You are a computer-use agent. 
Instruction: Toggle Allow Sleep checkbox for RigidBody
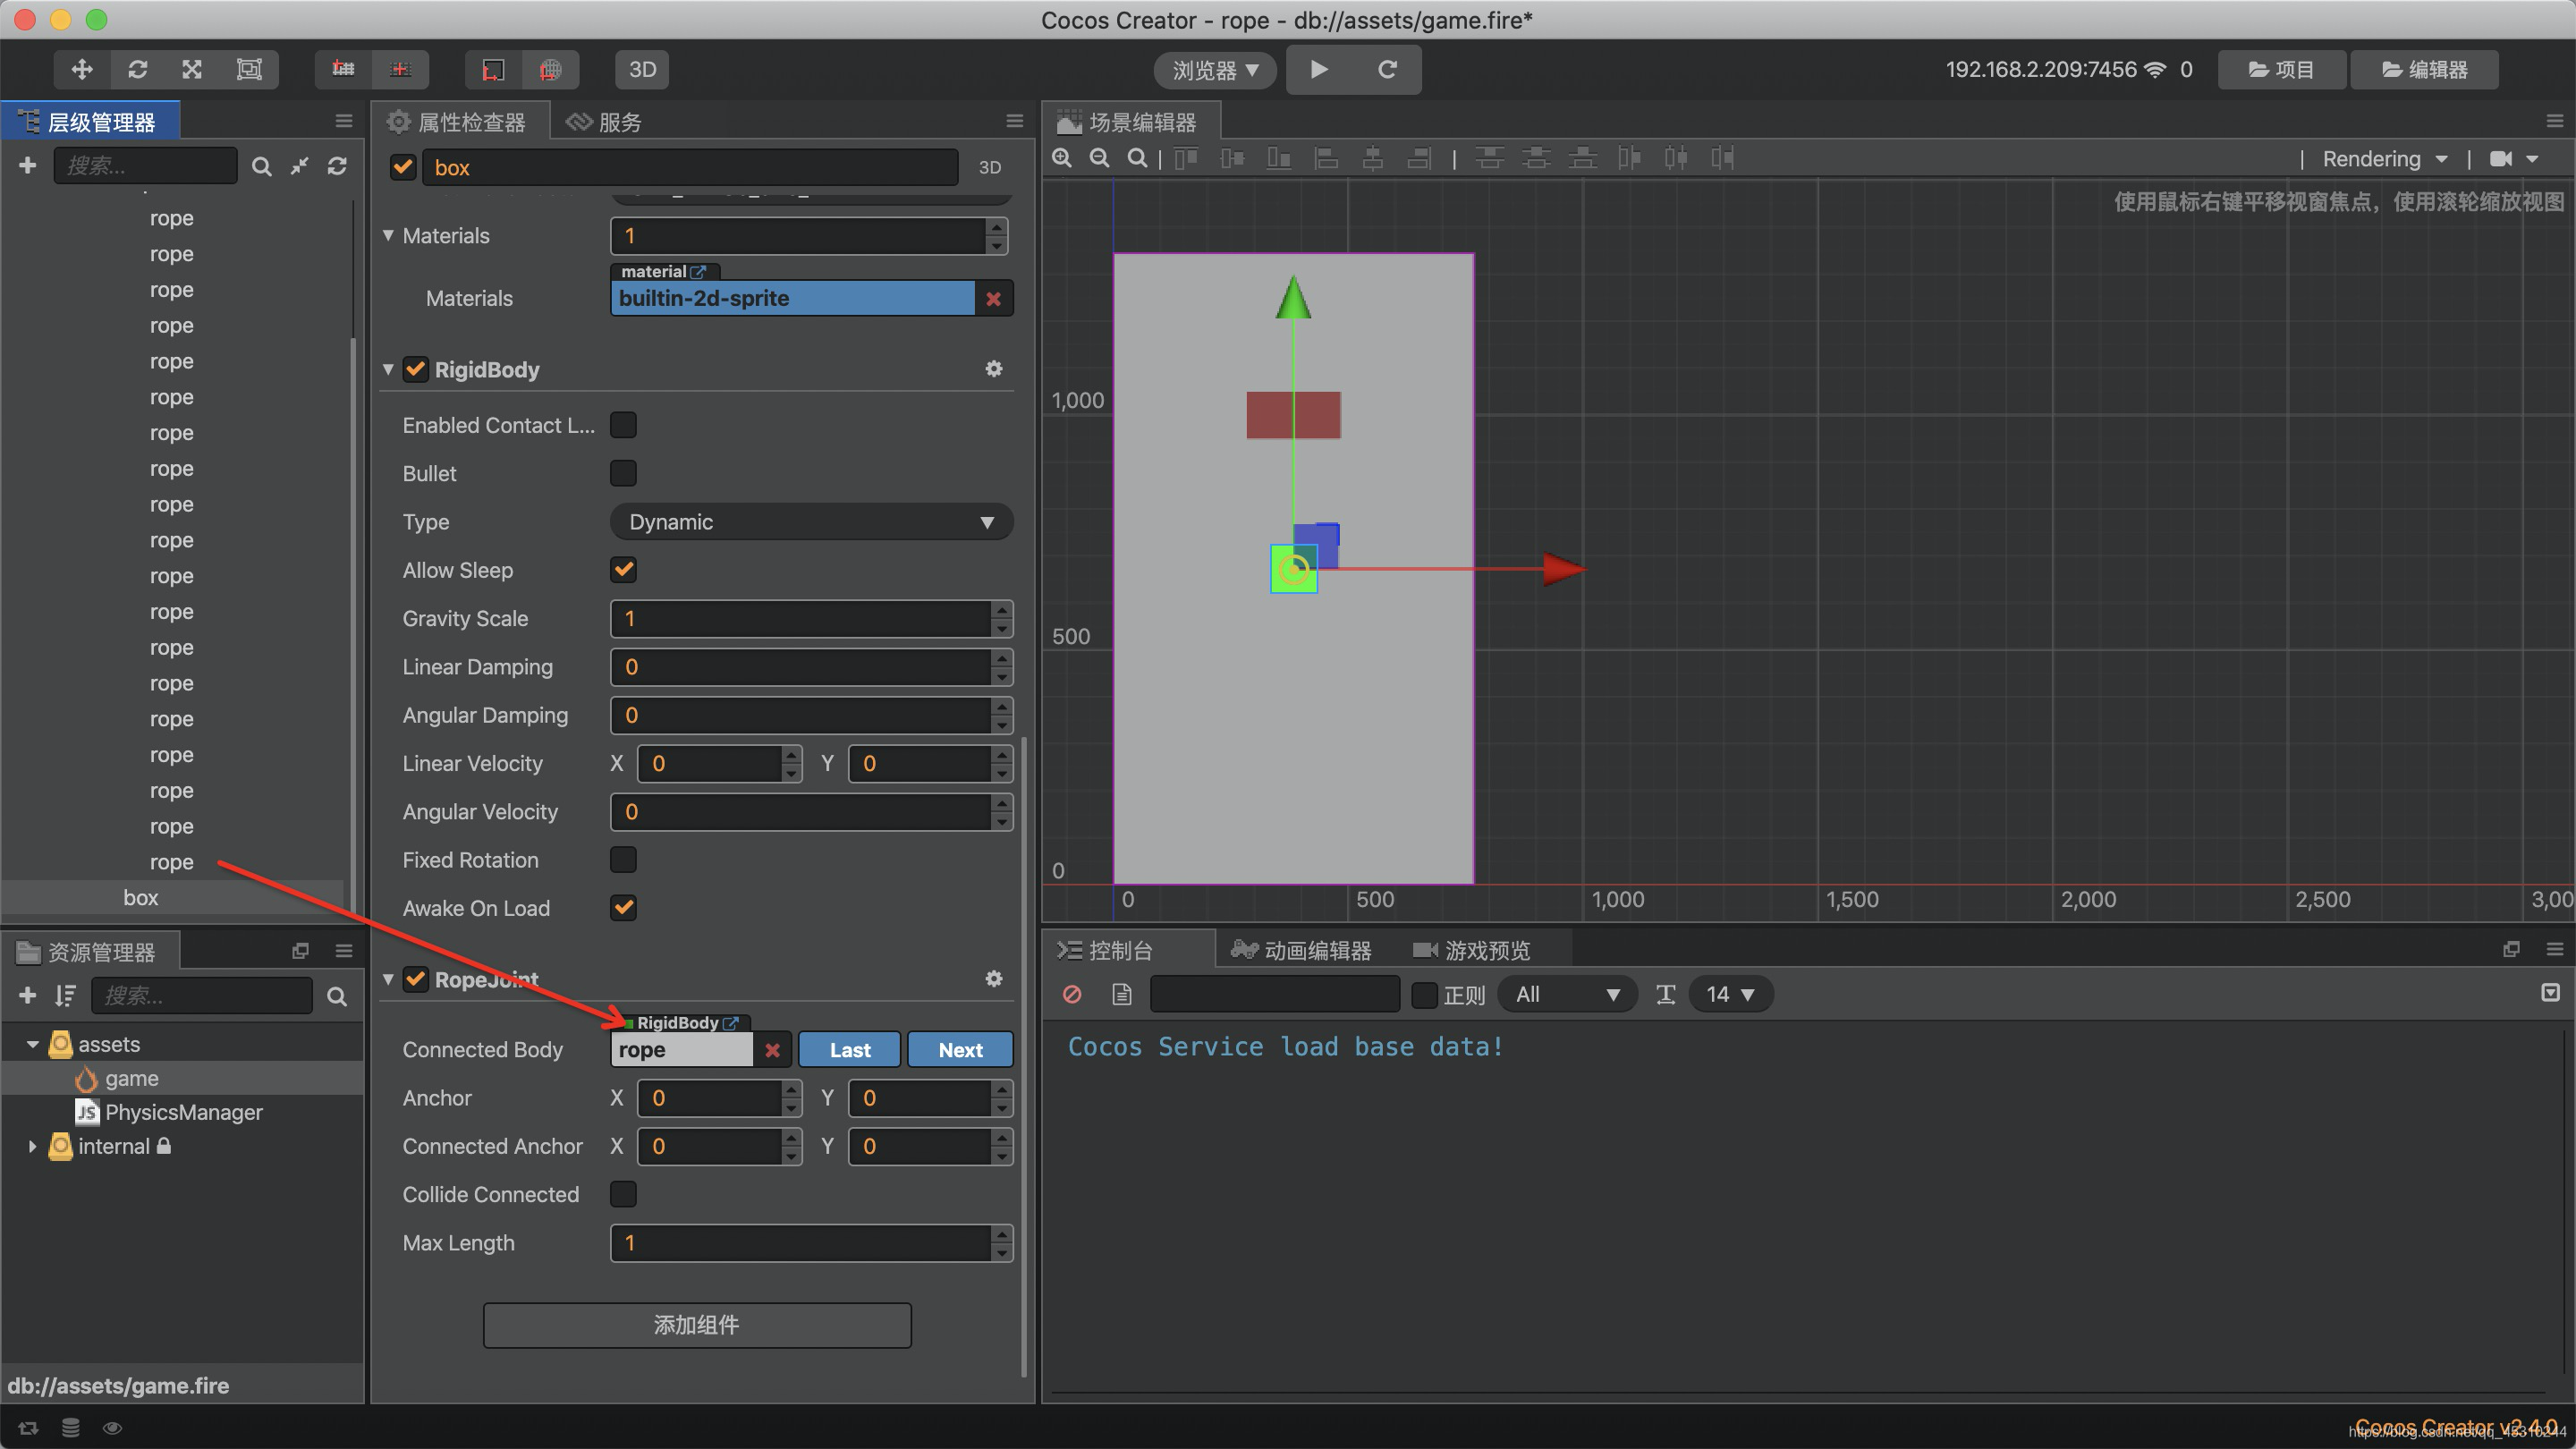623,570
